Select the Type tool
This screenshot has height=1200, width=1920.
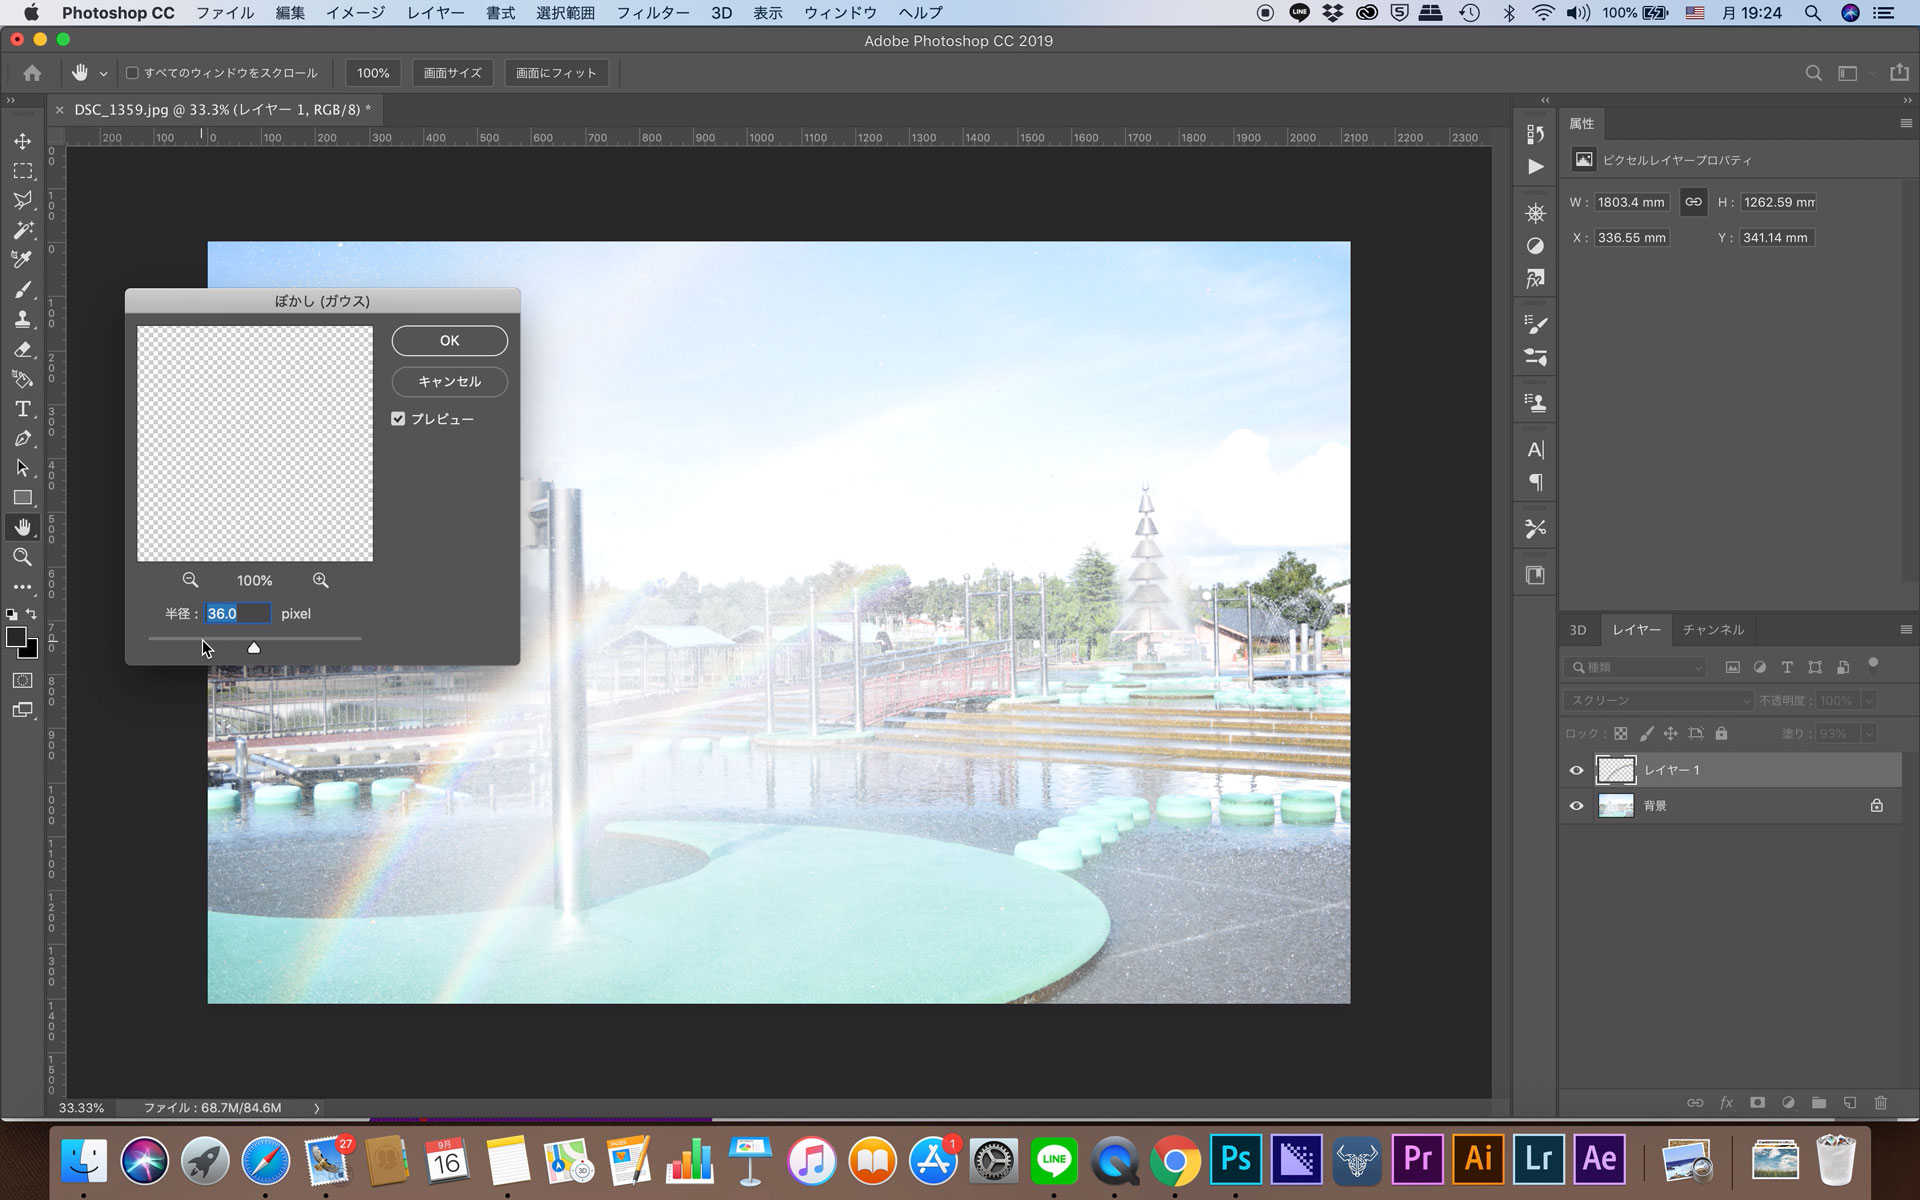(22, 409)
